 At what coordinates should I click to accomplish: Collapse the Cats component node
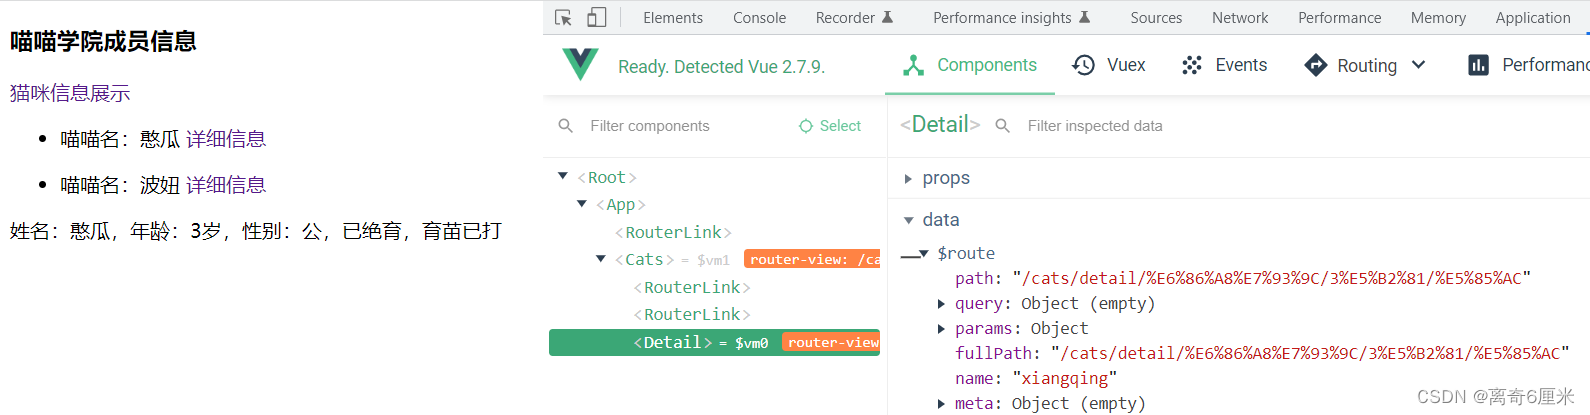tap(601, 258)
